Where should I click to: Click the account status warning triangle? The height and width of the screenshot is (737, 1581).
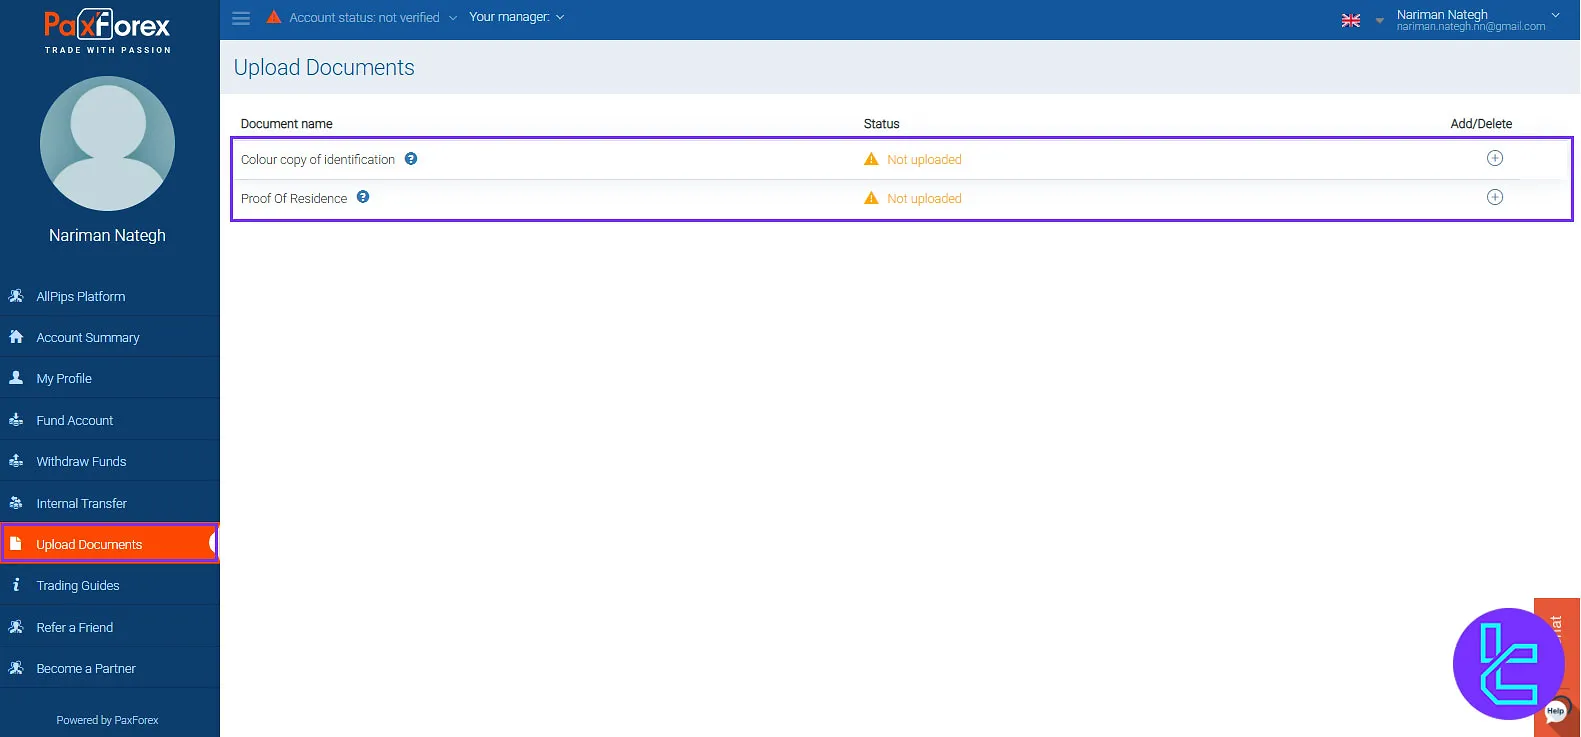point(274,17)
